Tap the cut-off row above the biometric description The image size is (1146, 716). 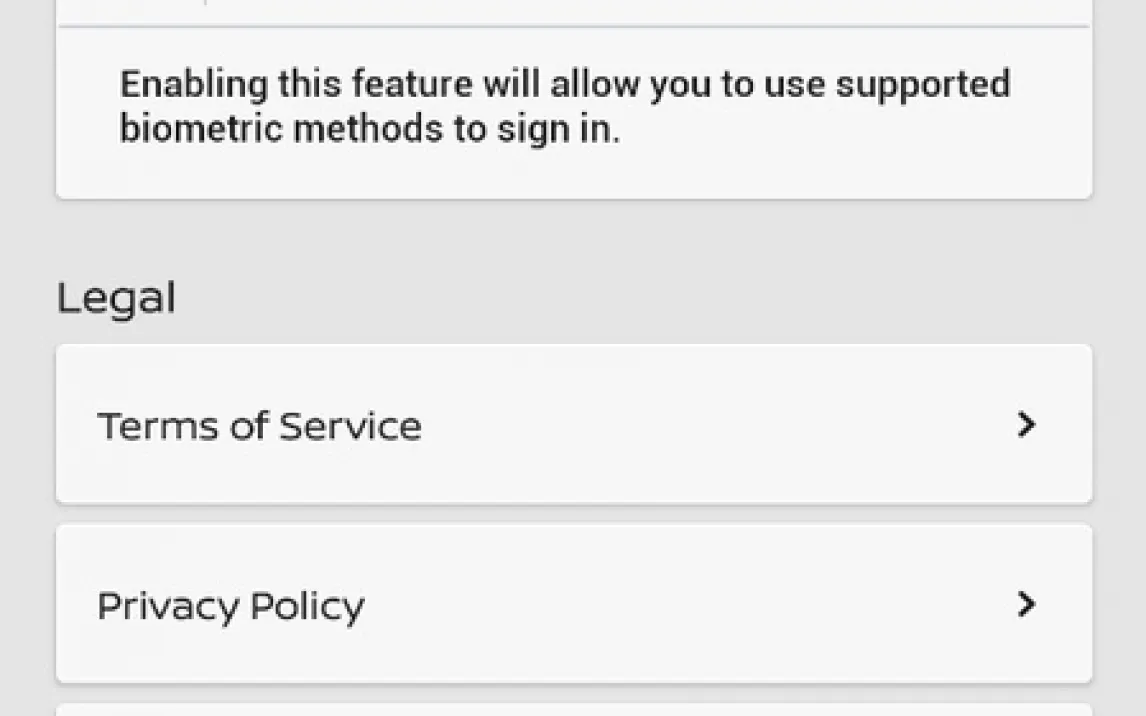pyautogui.click(x=573, y=11)
